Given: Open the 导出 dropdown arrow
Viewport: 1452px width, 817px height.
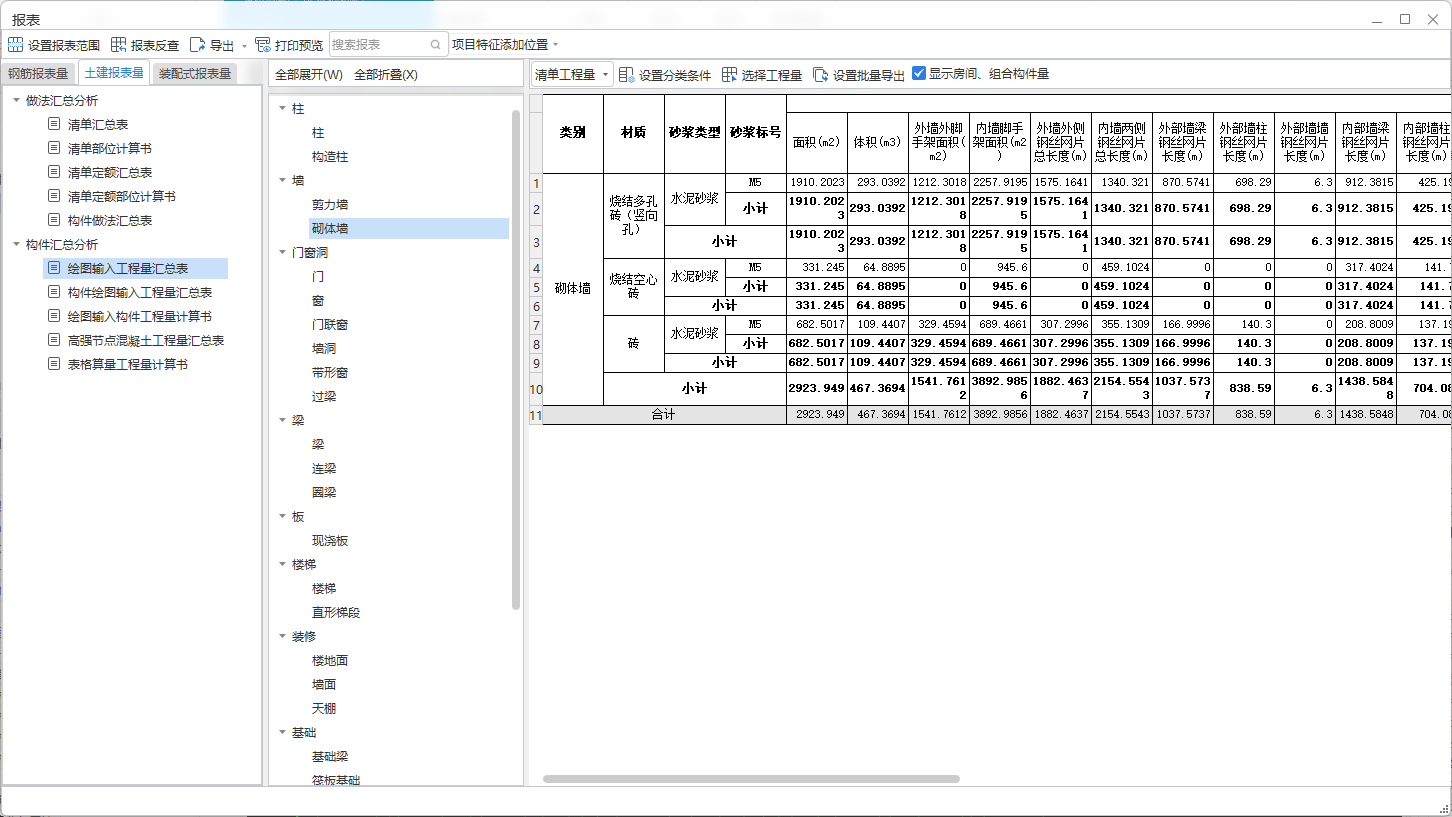Looking at the screenshot, I should [x=244, y=46].
